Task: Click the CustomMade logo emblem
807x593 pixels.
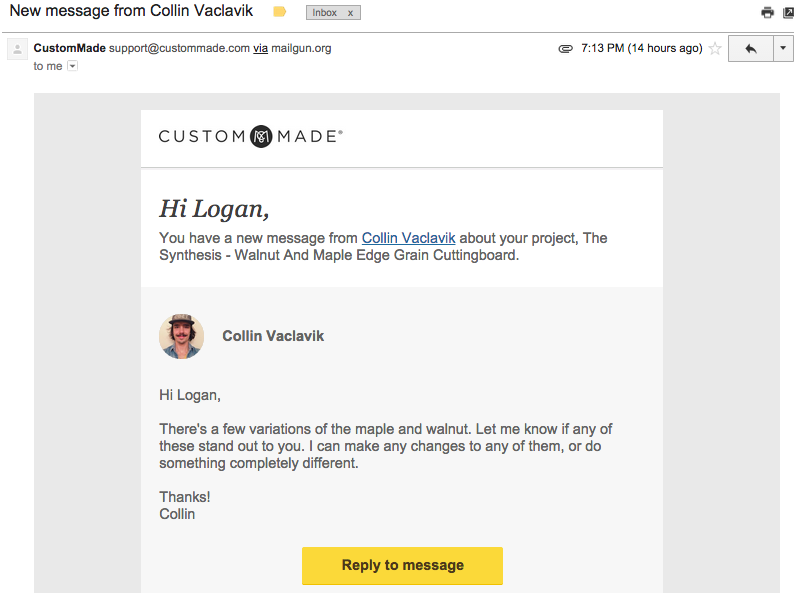Action: pyautogui.click(x=261, y=136)
